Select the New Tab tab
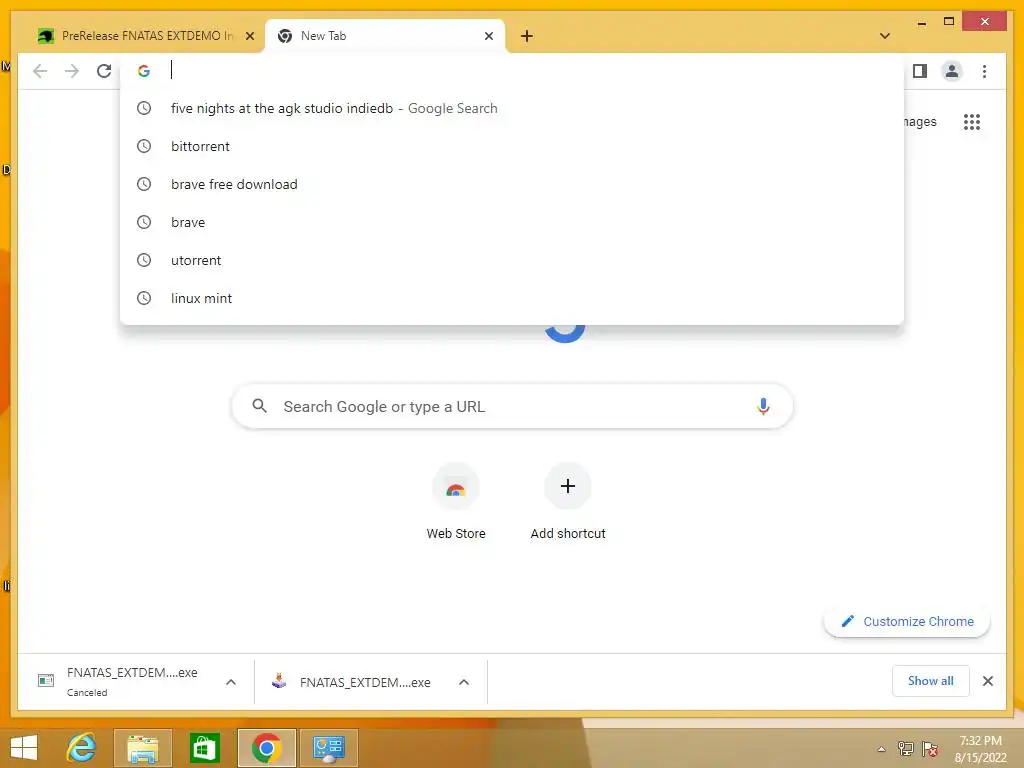Image resolution: width=1024 pixels, height=768 pixels. tap(385, 36)
